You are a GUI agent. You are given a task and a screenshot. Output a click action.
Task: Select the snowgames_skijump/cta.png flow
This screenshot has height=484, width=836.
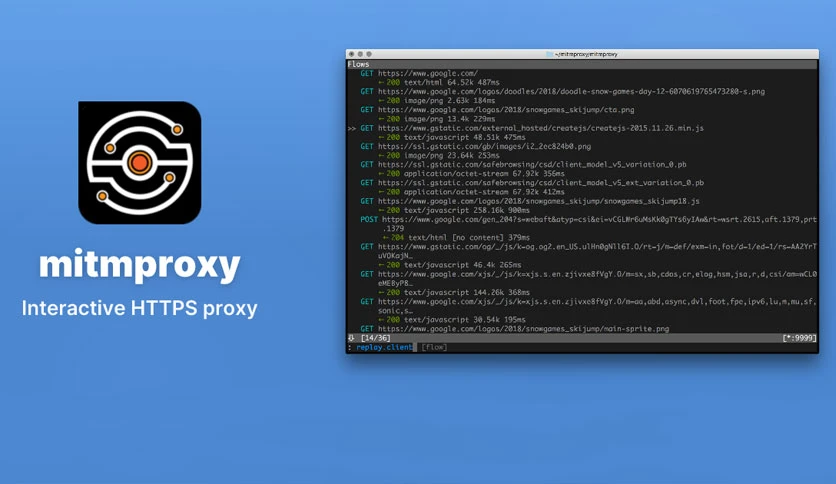pyautogui.click(x=497, y=110)
